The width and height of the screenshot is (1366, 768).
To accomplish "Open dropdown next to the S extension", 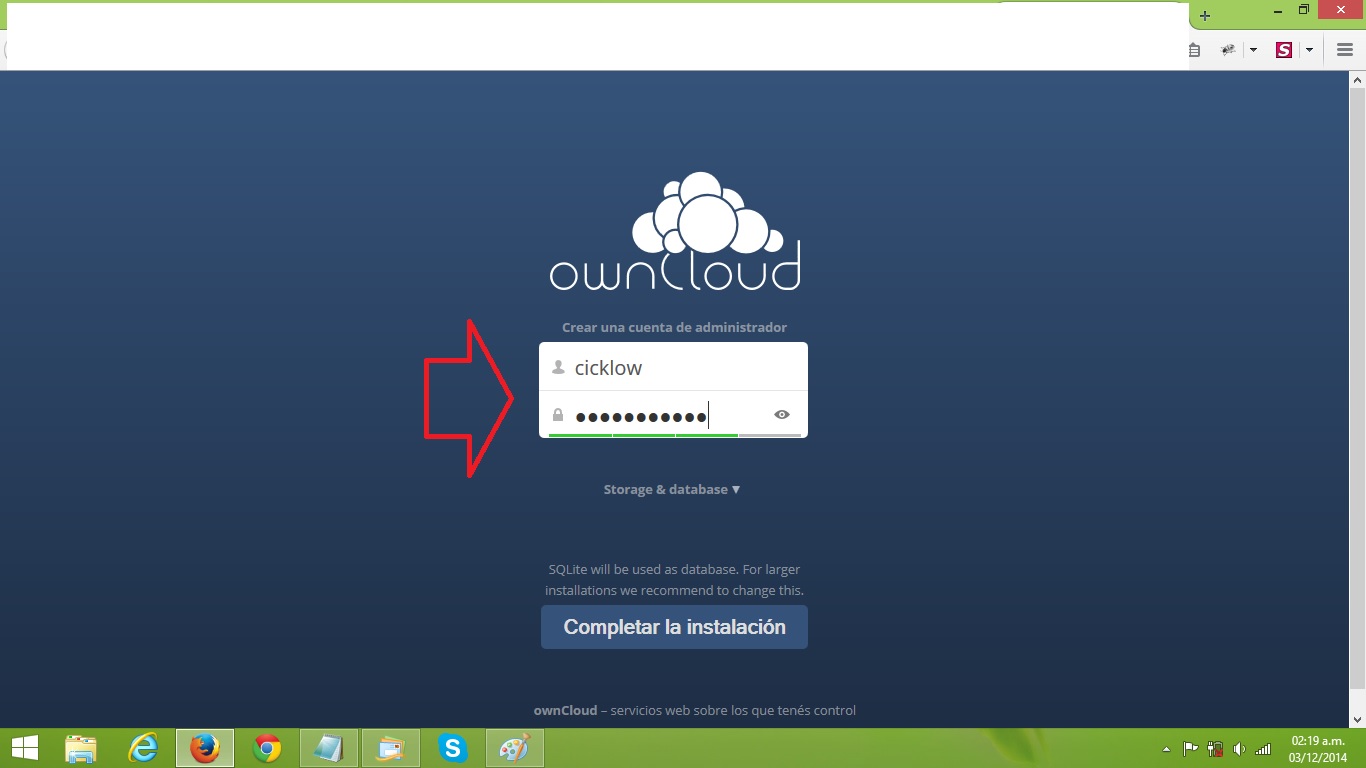I will coord(1309,50).
